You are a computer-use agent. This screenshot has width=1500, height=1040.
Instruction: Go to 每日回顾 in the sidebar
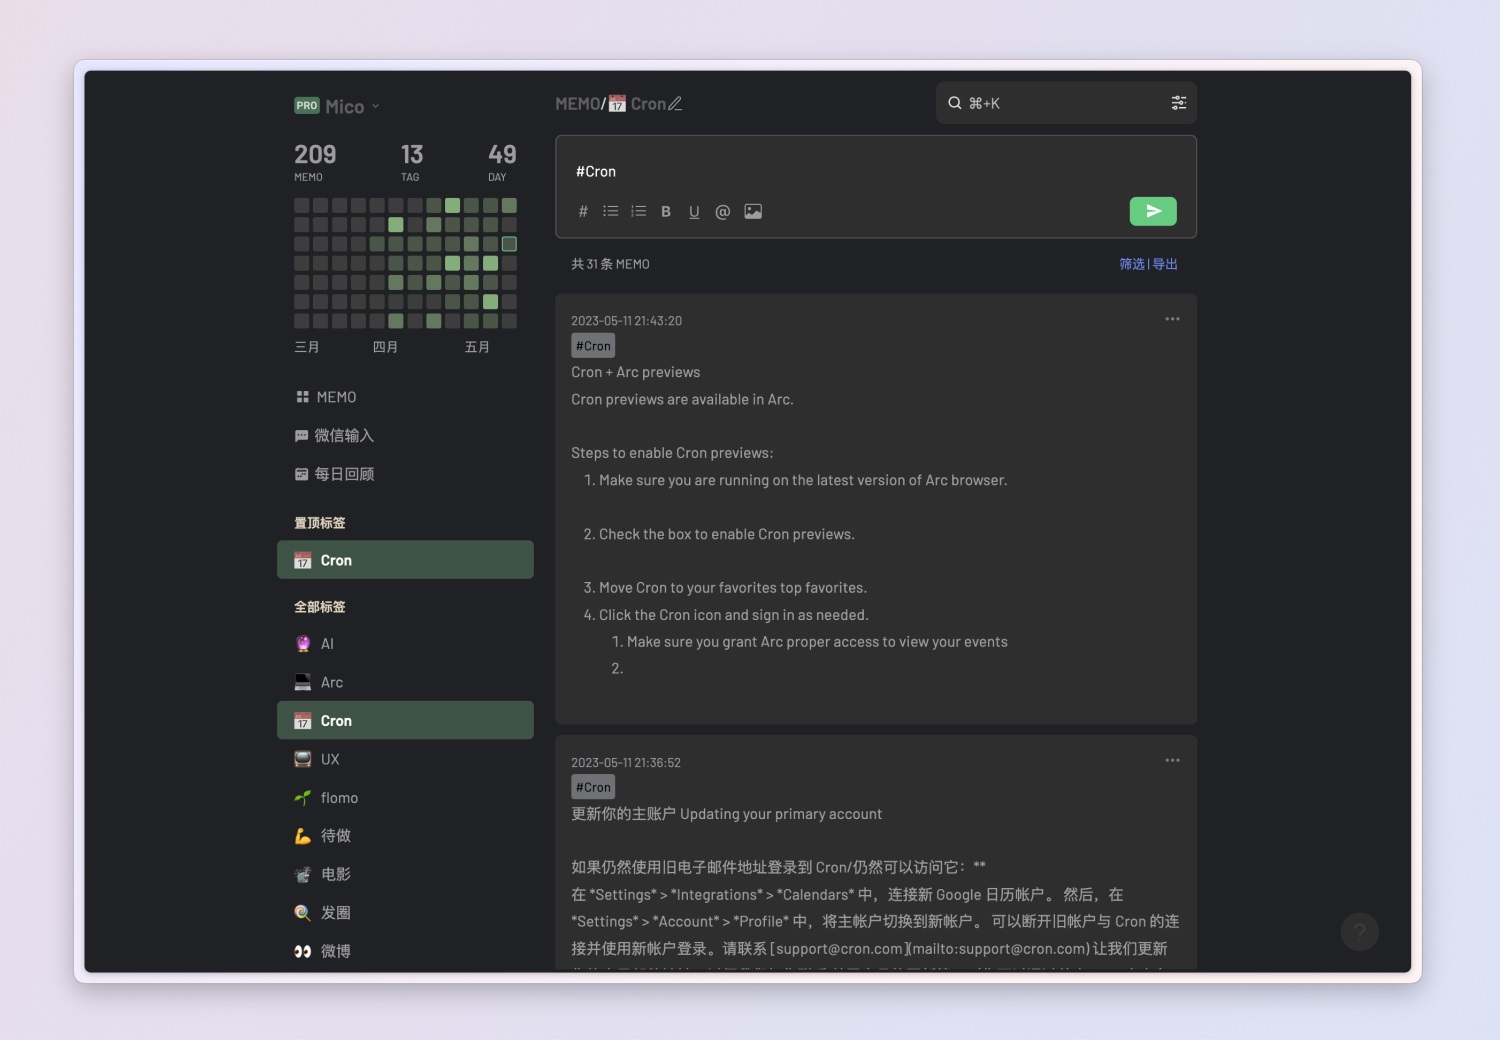[343, 474]
